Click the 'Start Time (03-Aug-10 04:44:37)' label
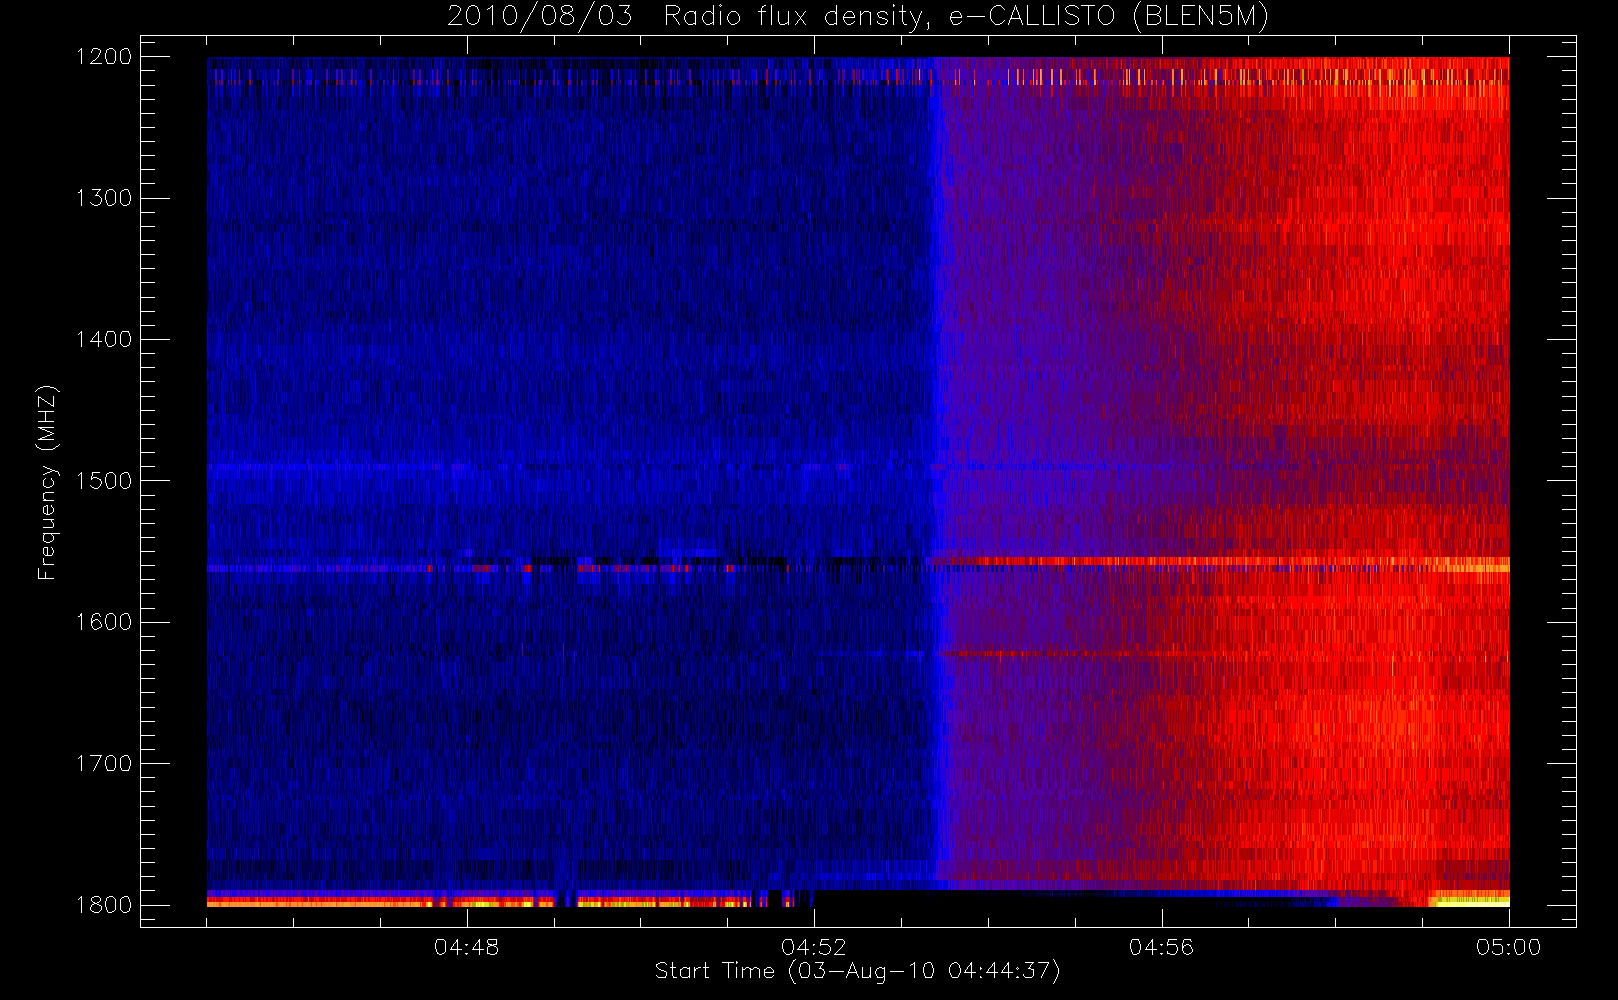The width and height of the screenshot is (1618, 1000). (857, 971)
